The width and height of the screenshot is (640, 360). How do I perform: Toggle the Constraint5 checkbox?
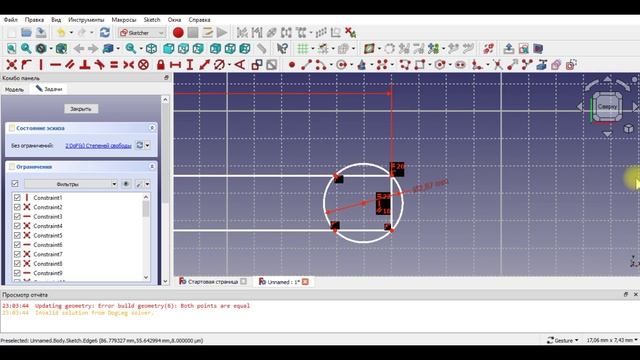[17, 235]
